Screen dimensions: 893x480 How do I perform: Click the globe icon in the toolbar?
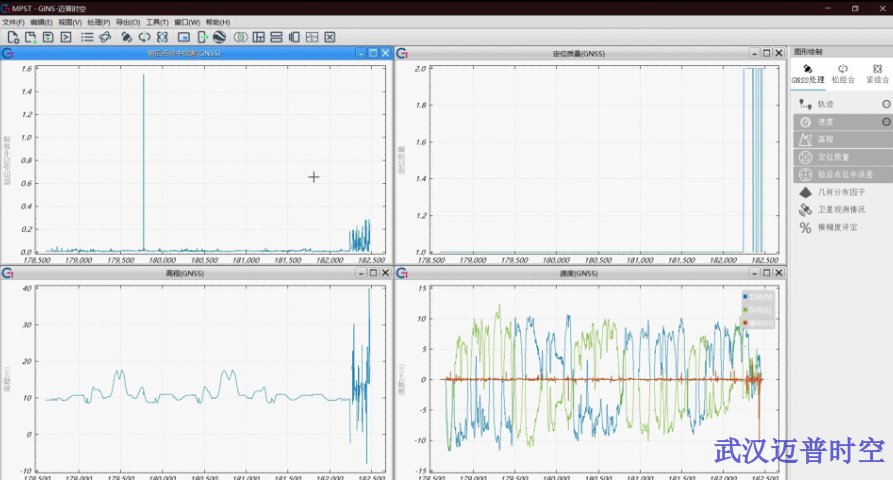(219, 37)
